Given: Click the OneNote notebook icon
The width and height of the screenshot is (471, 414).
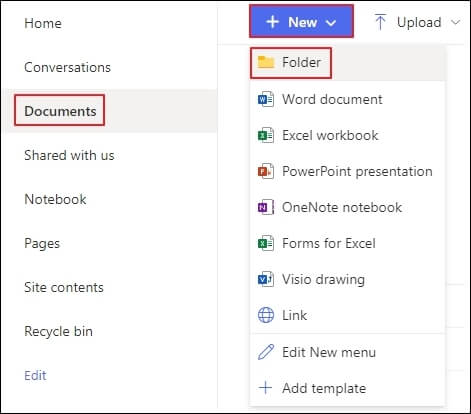Looking at the screenshot, I should 266,207.
